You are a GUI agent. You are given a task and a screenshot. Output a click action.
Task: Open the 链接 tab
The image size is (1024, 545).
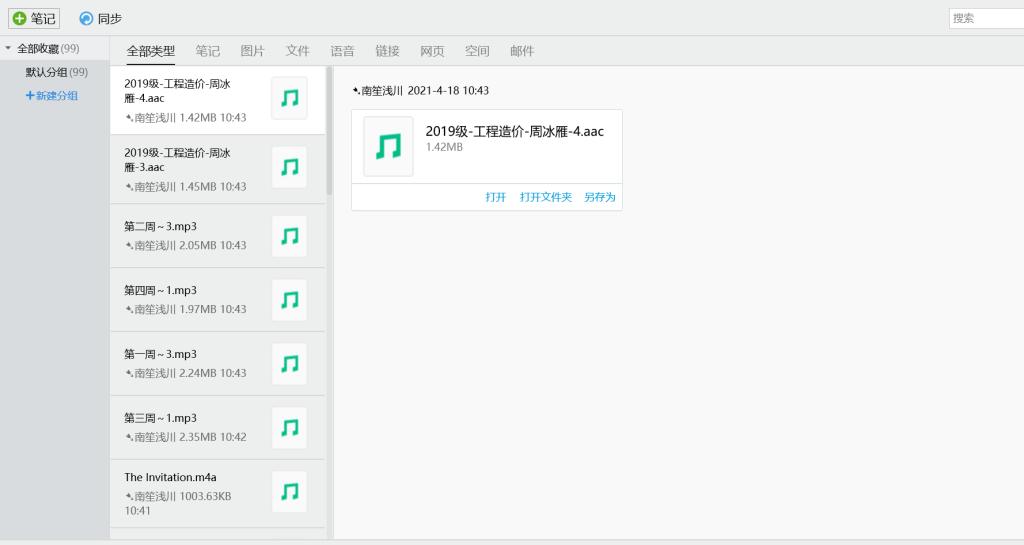[x=387, y=51]
